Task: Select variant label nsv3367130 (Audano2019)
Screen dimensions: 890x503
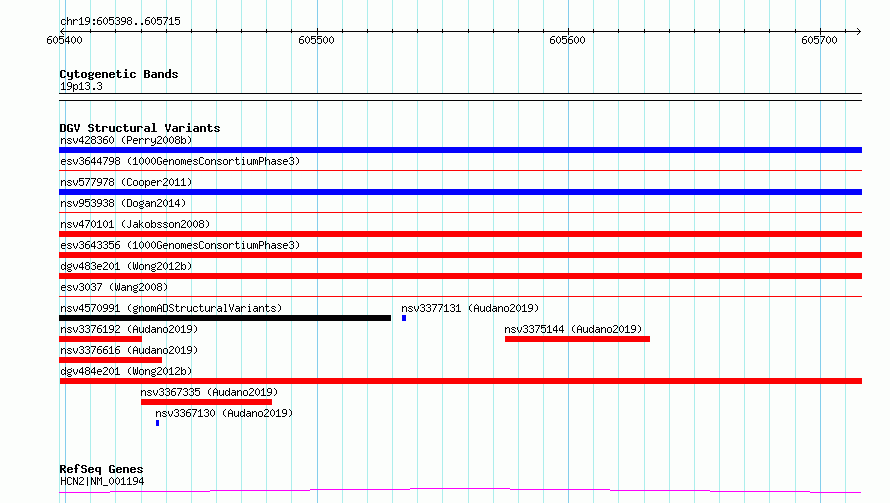Action: coord(224,413)
